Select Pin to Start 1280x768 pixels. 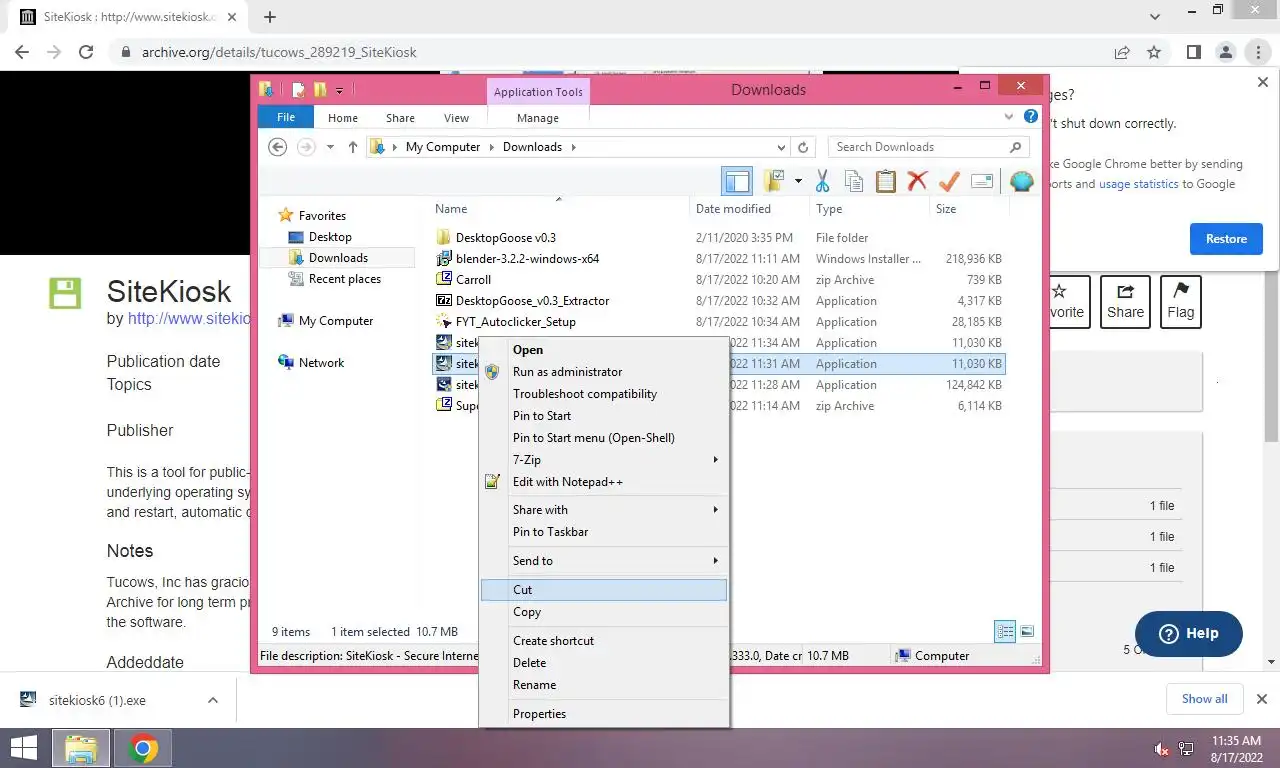point(604,416)
